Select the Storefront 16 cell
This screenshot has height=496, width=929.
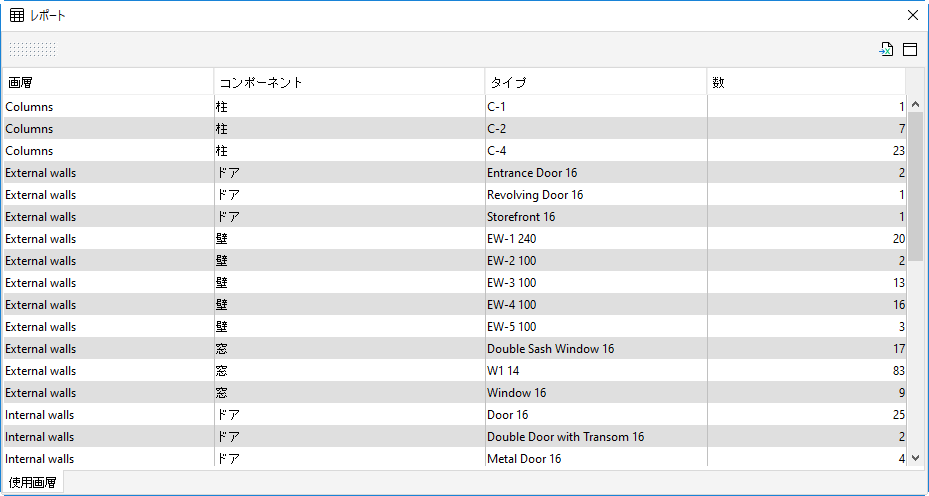coord(596,216)
